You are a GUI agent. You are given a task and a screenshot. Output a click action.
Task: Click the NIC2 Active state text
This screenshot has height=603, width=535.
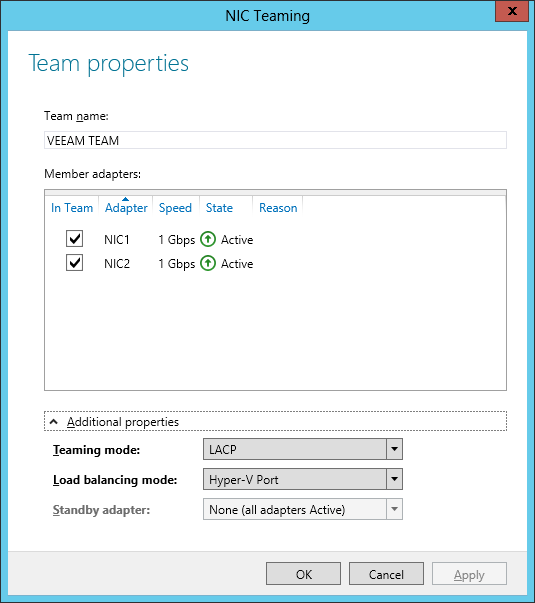[237, 264]
